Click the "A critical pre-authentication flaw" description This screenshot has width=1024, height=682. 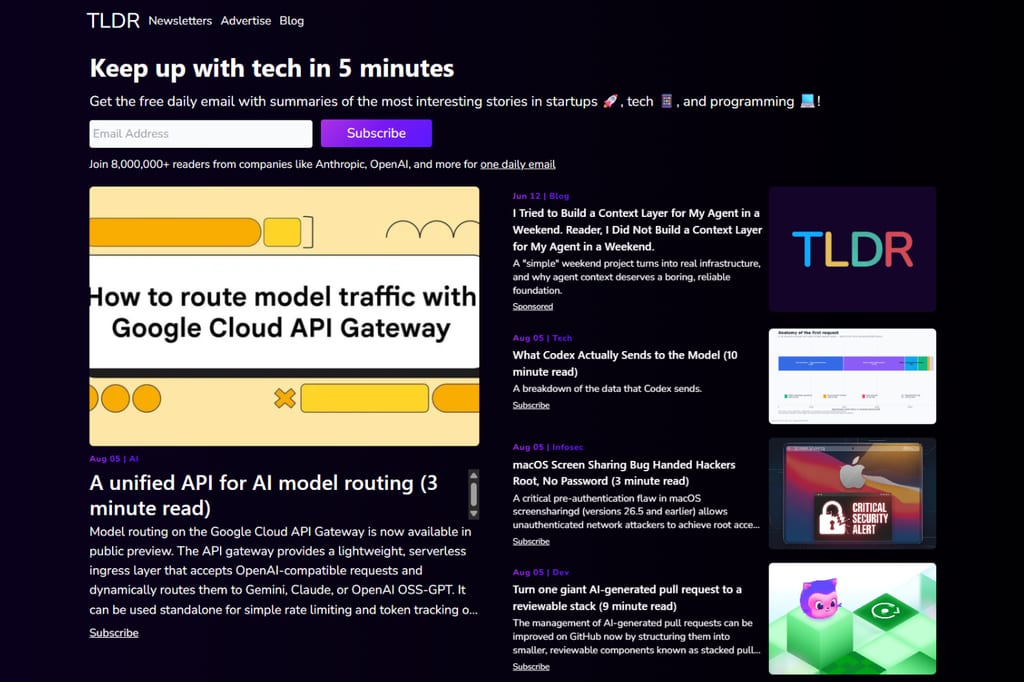tap(636, 512)
